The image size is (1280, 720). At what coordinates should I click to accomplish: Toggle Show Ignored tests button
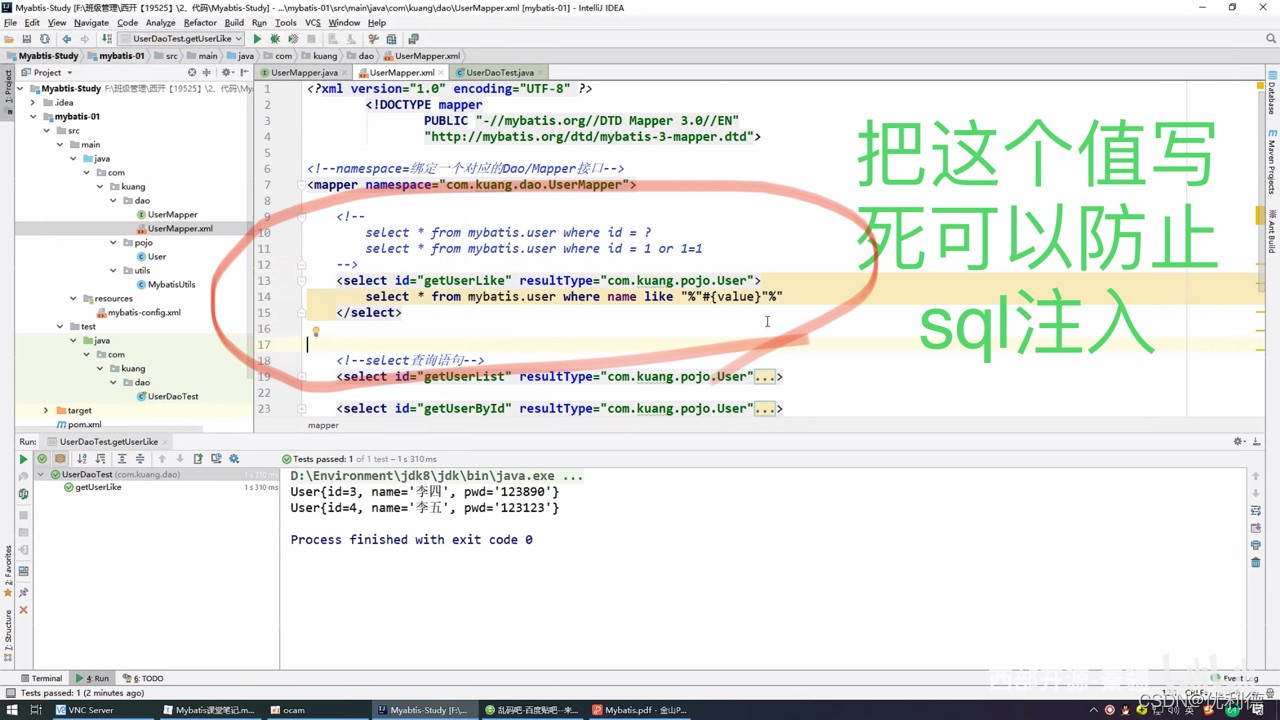(x=60, y=459)
